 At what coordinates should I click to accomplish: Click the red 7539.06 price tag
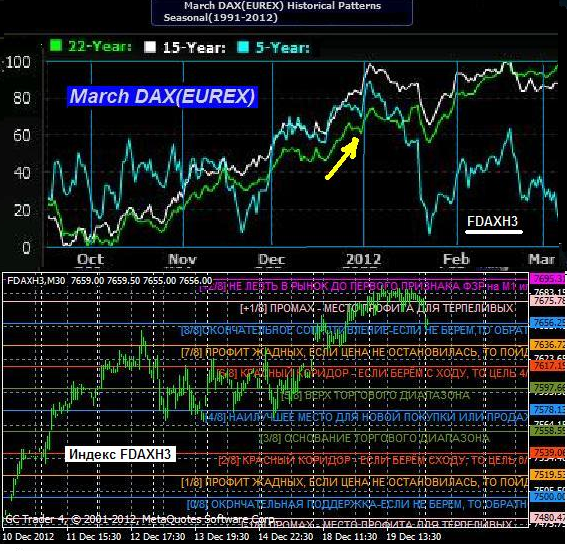point(548,453)
